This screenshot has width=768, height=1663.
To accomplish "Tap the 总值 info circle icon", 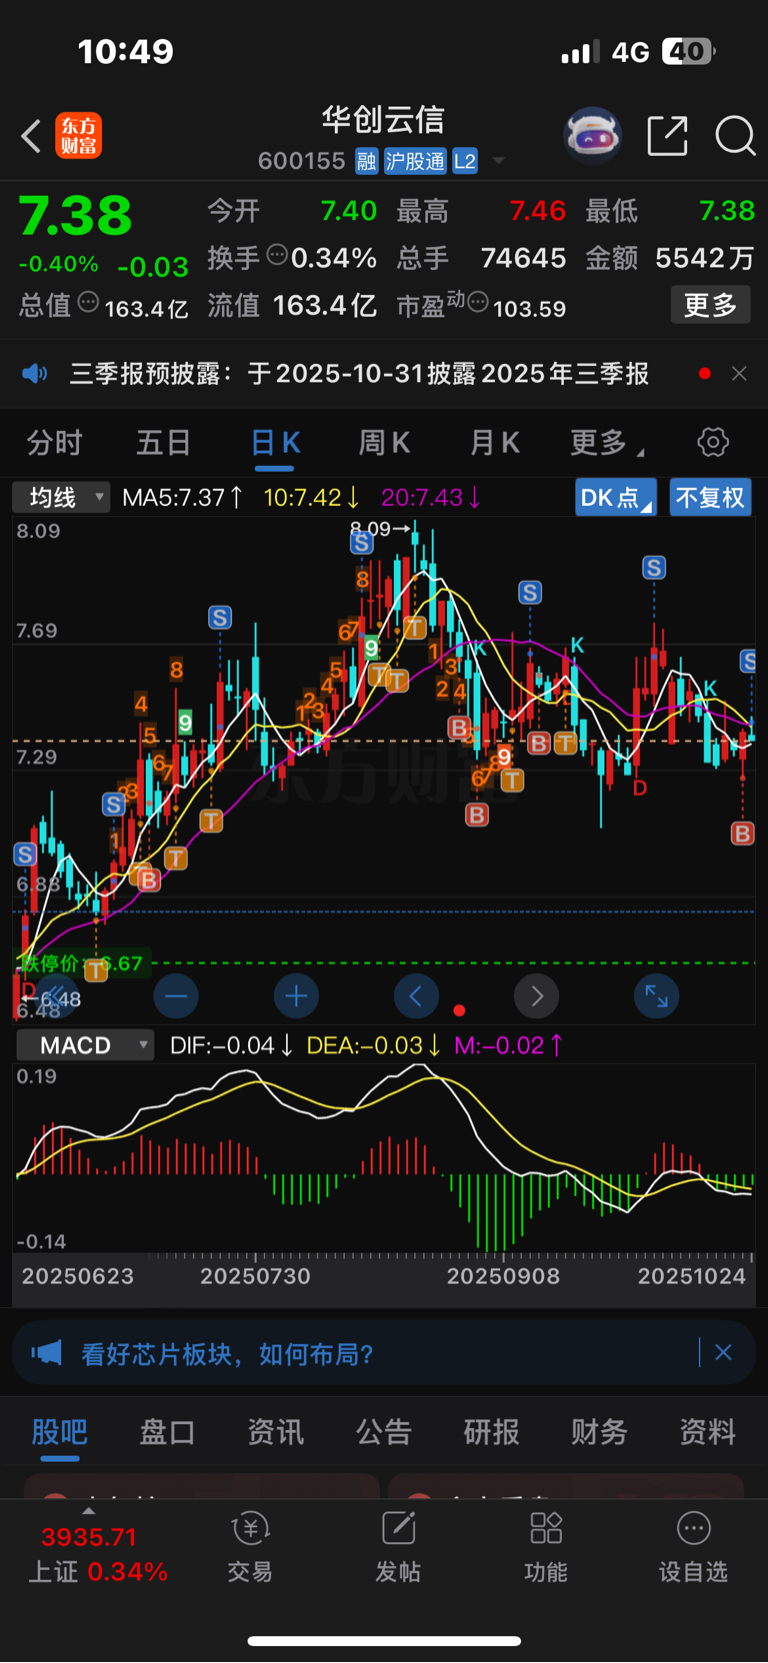I will (x=88, y=302).
